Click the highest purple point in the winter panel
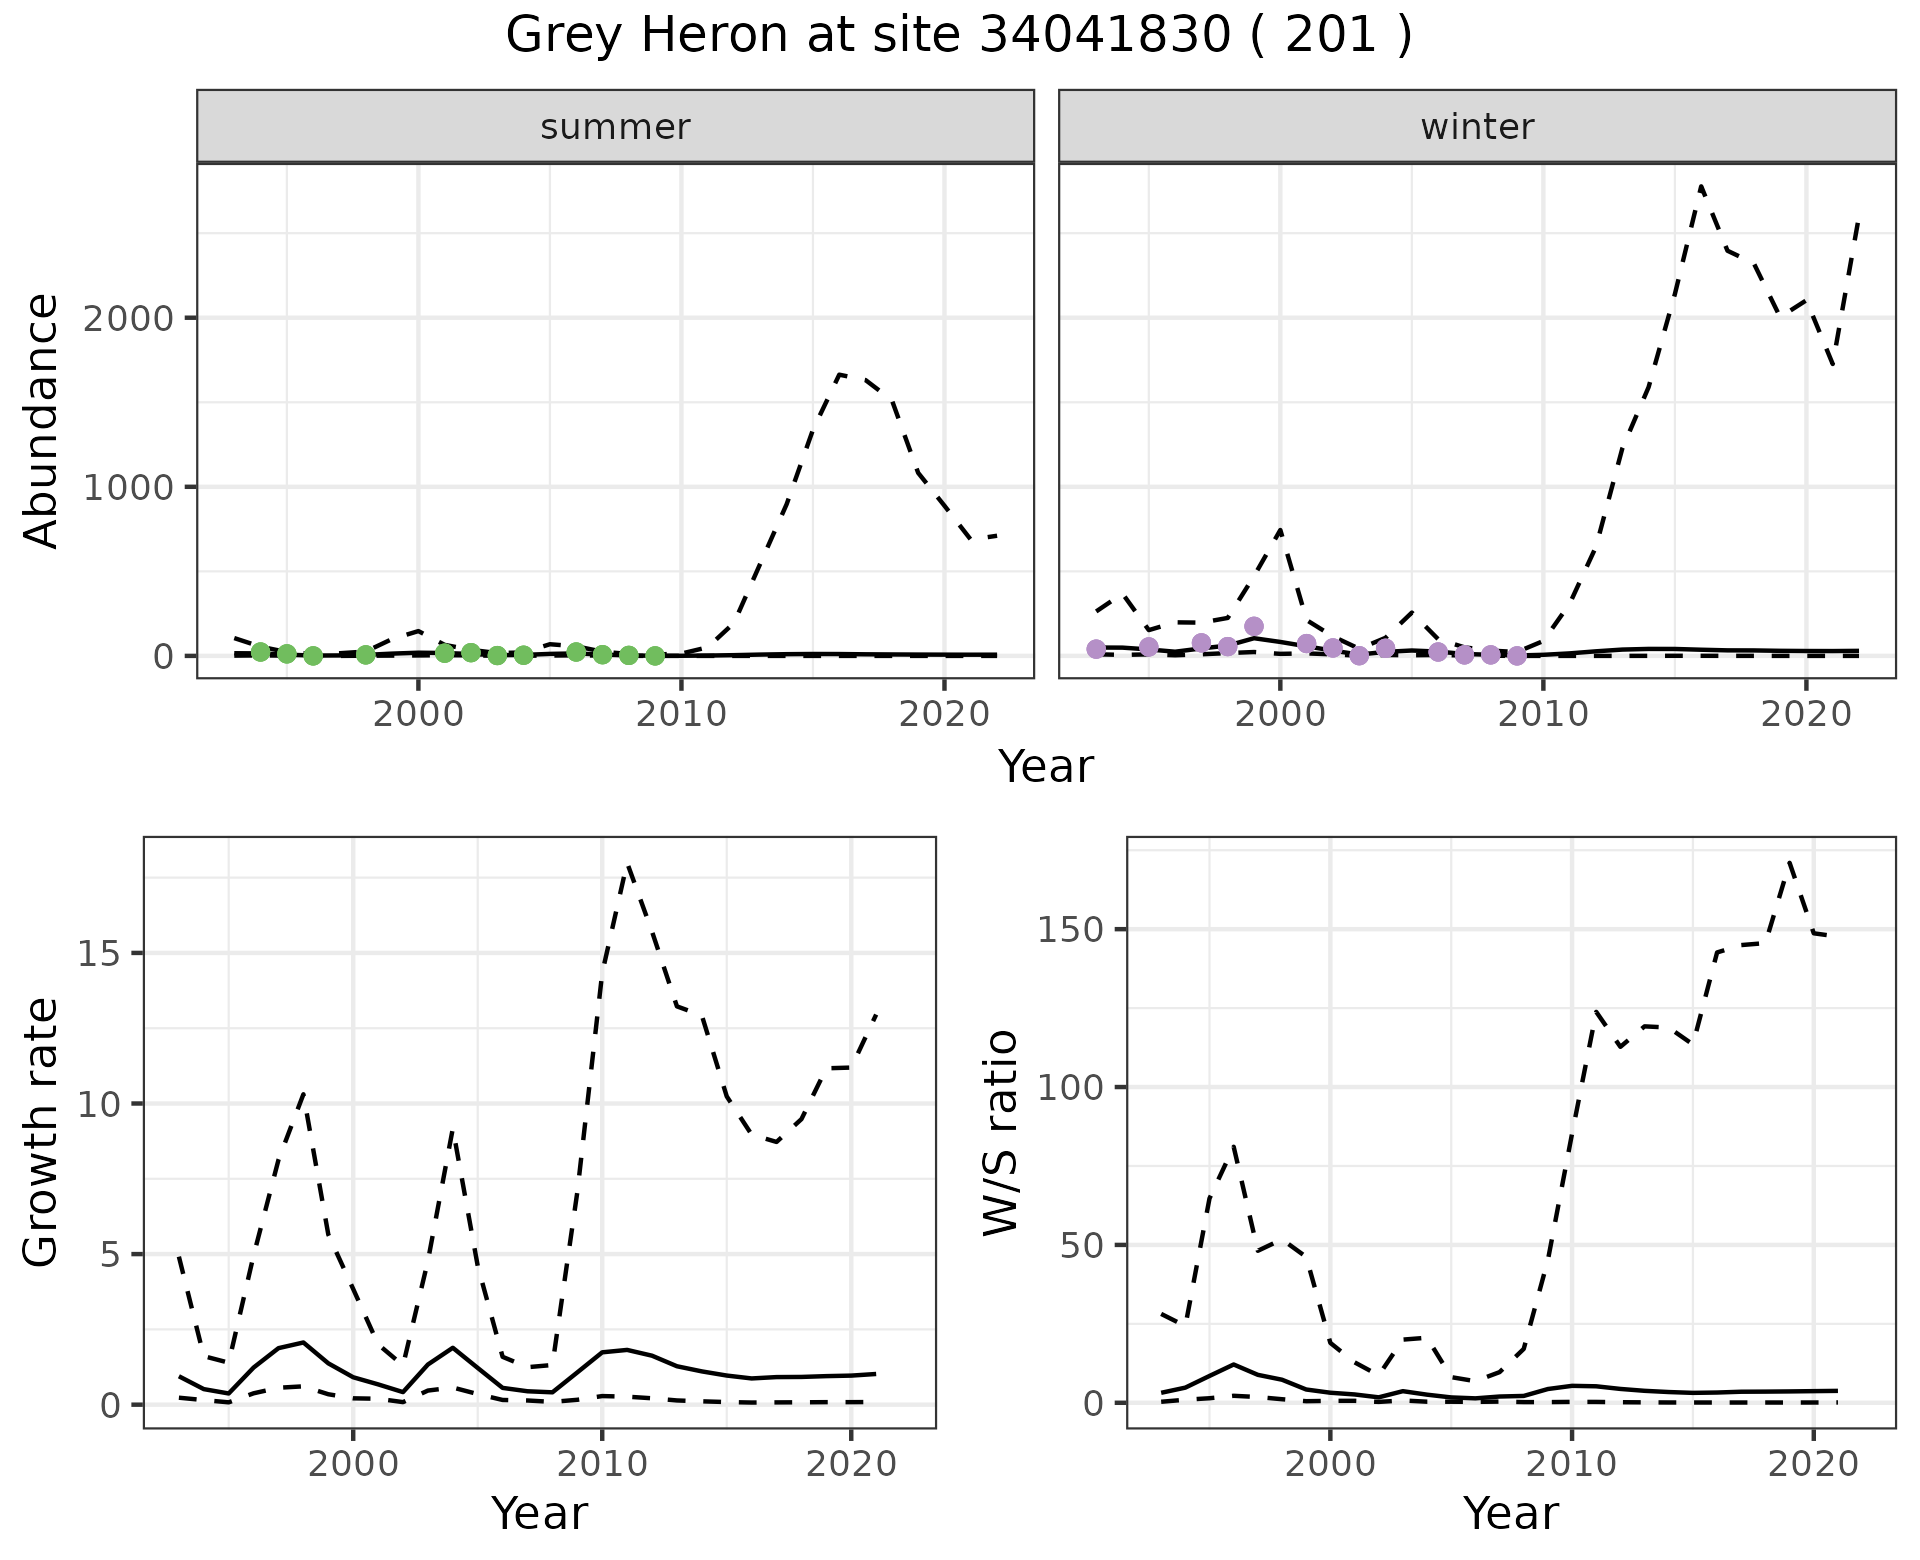 [x=1254, y=626]
